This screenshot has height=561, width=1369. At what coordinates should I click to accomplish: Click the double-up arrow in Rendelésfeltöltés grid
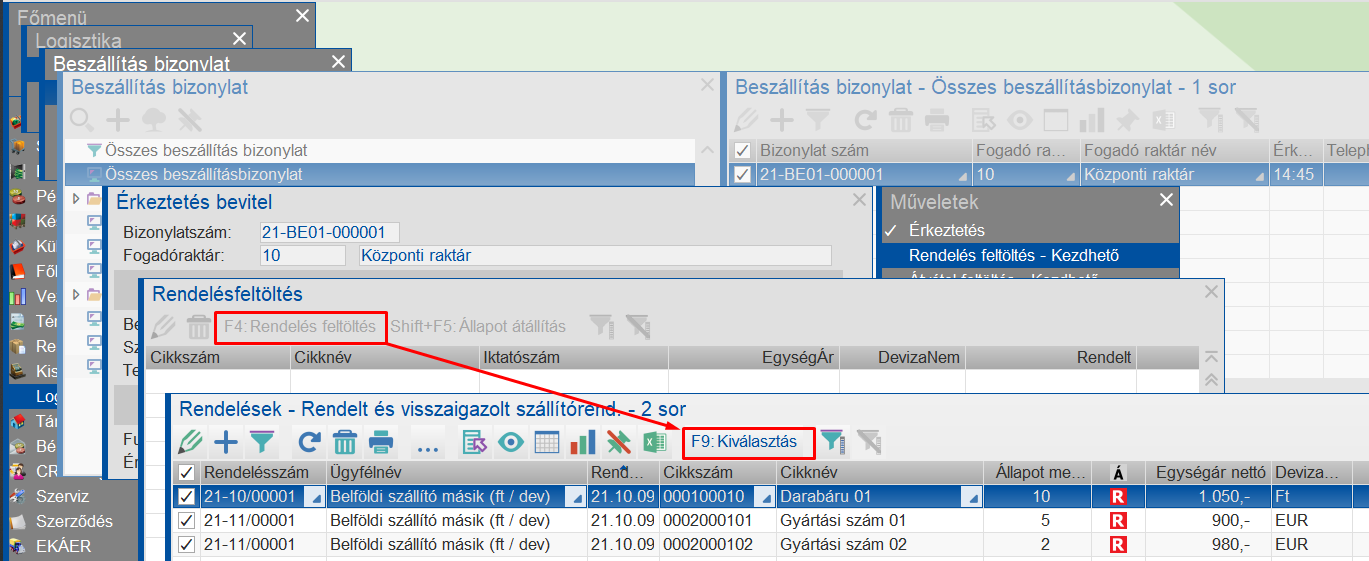pos(1211,380)
